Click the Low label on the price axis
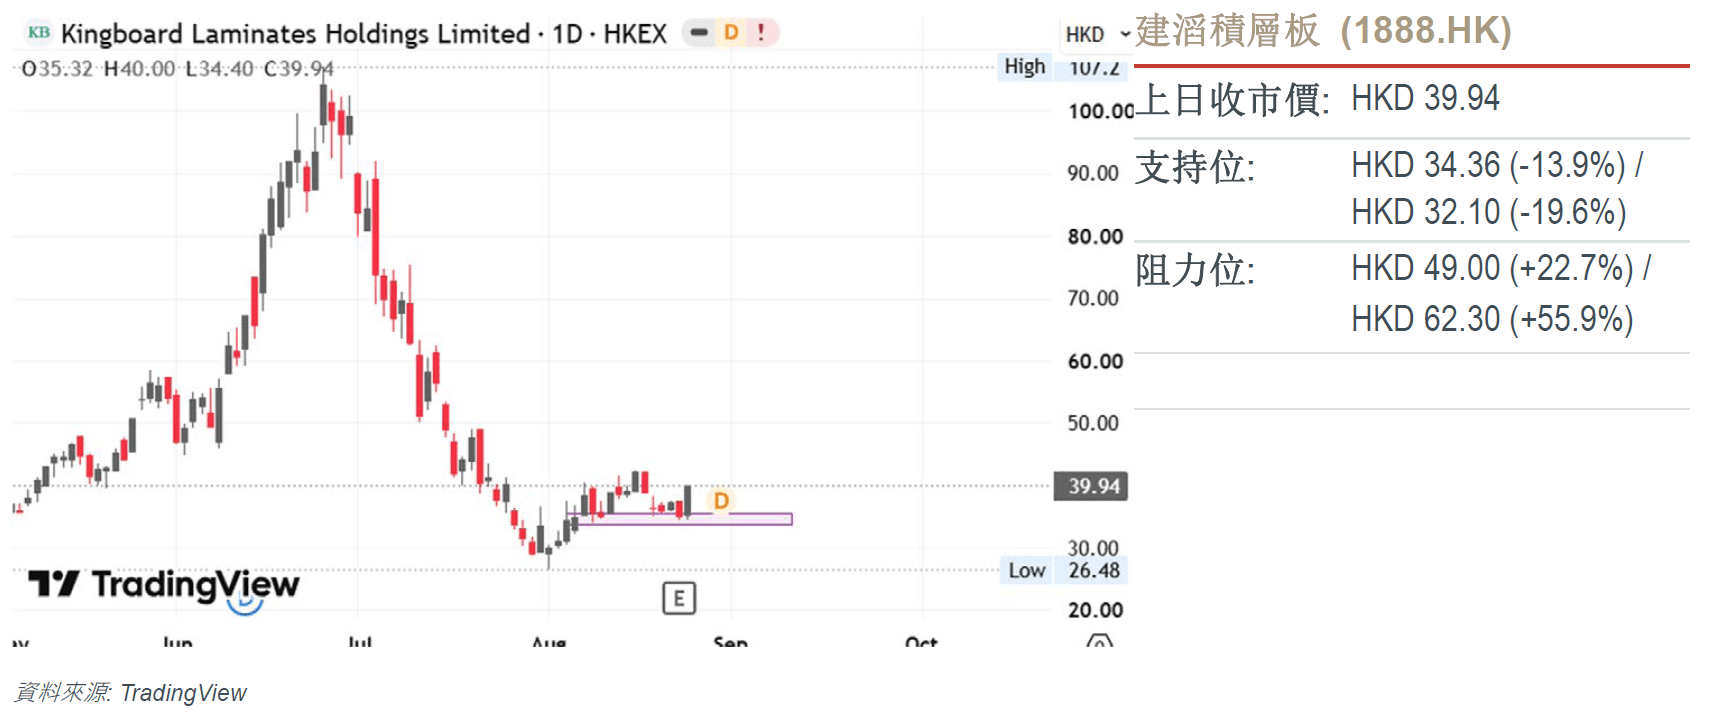The height and width of the screenshot is (727, 1717). (1027, 571)
